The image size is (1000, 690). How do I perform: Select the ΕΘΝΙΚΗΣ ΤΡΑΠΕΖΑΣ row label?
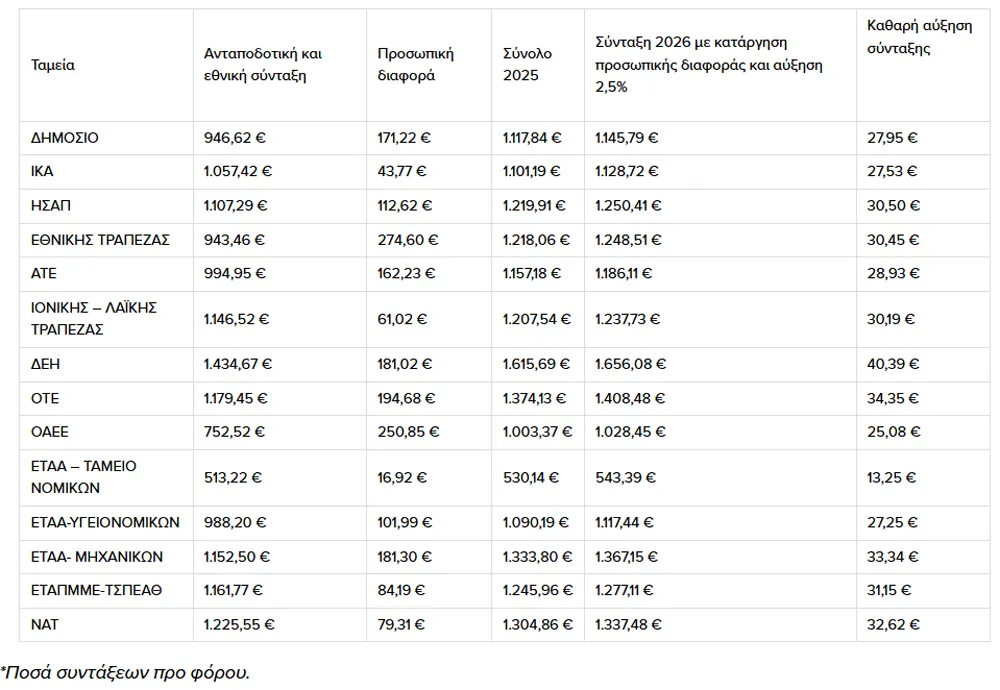pyautogui.click(x=100, y=240)
